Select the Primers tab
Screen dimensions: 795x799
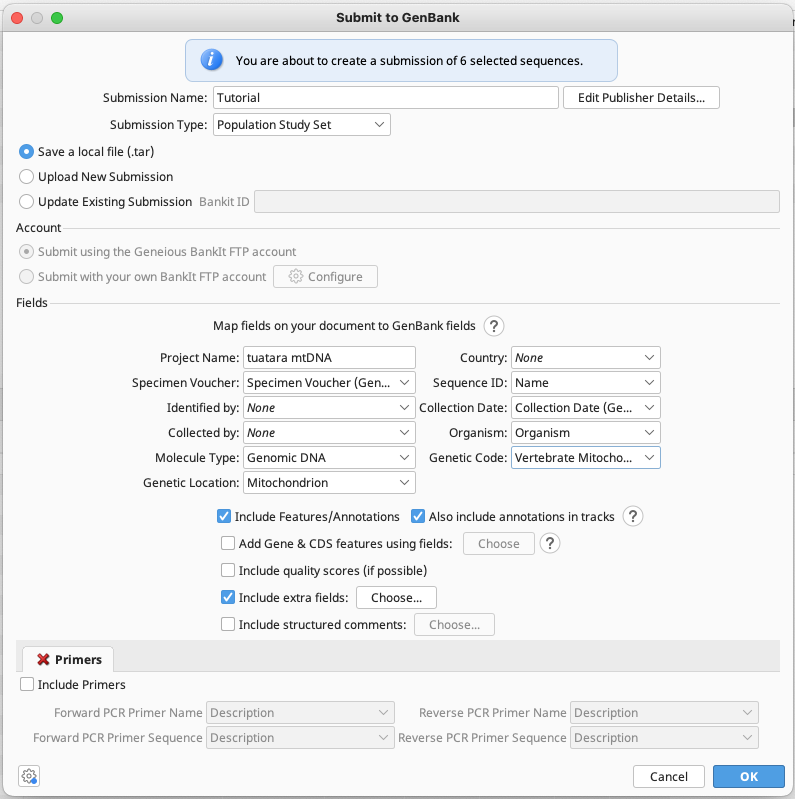coord(68,659)
